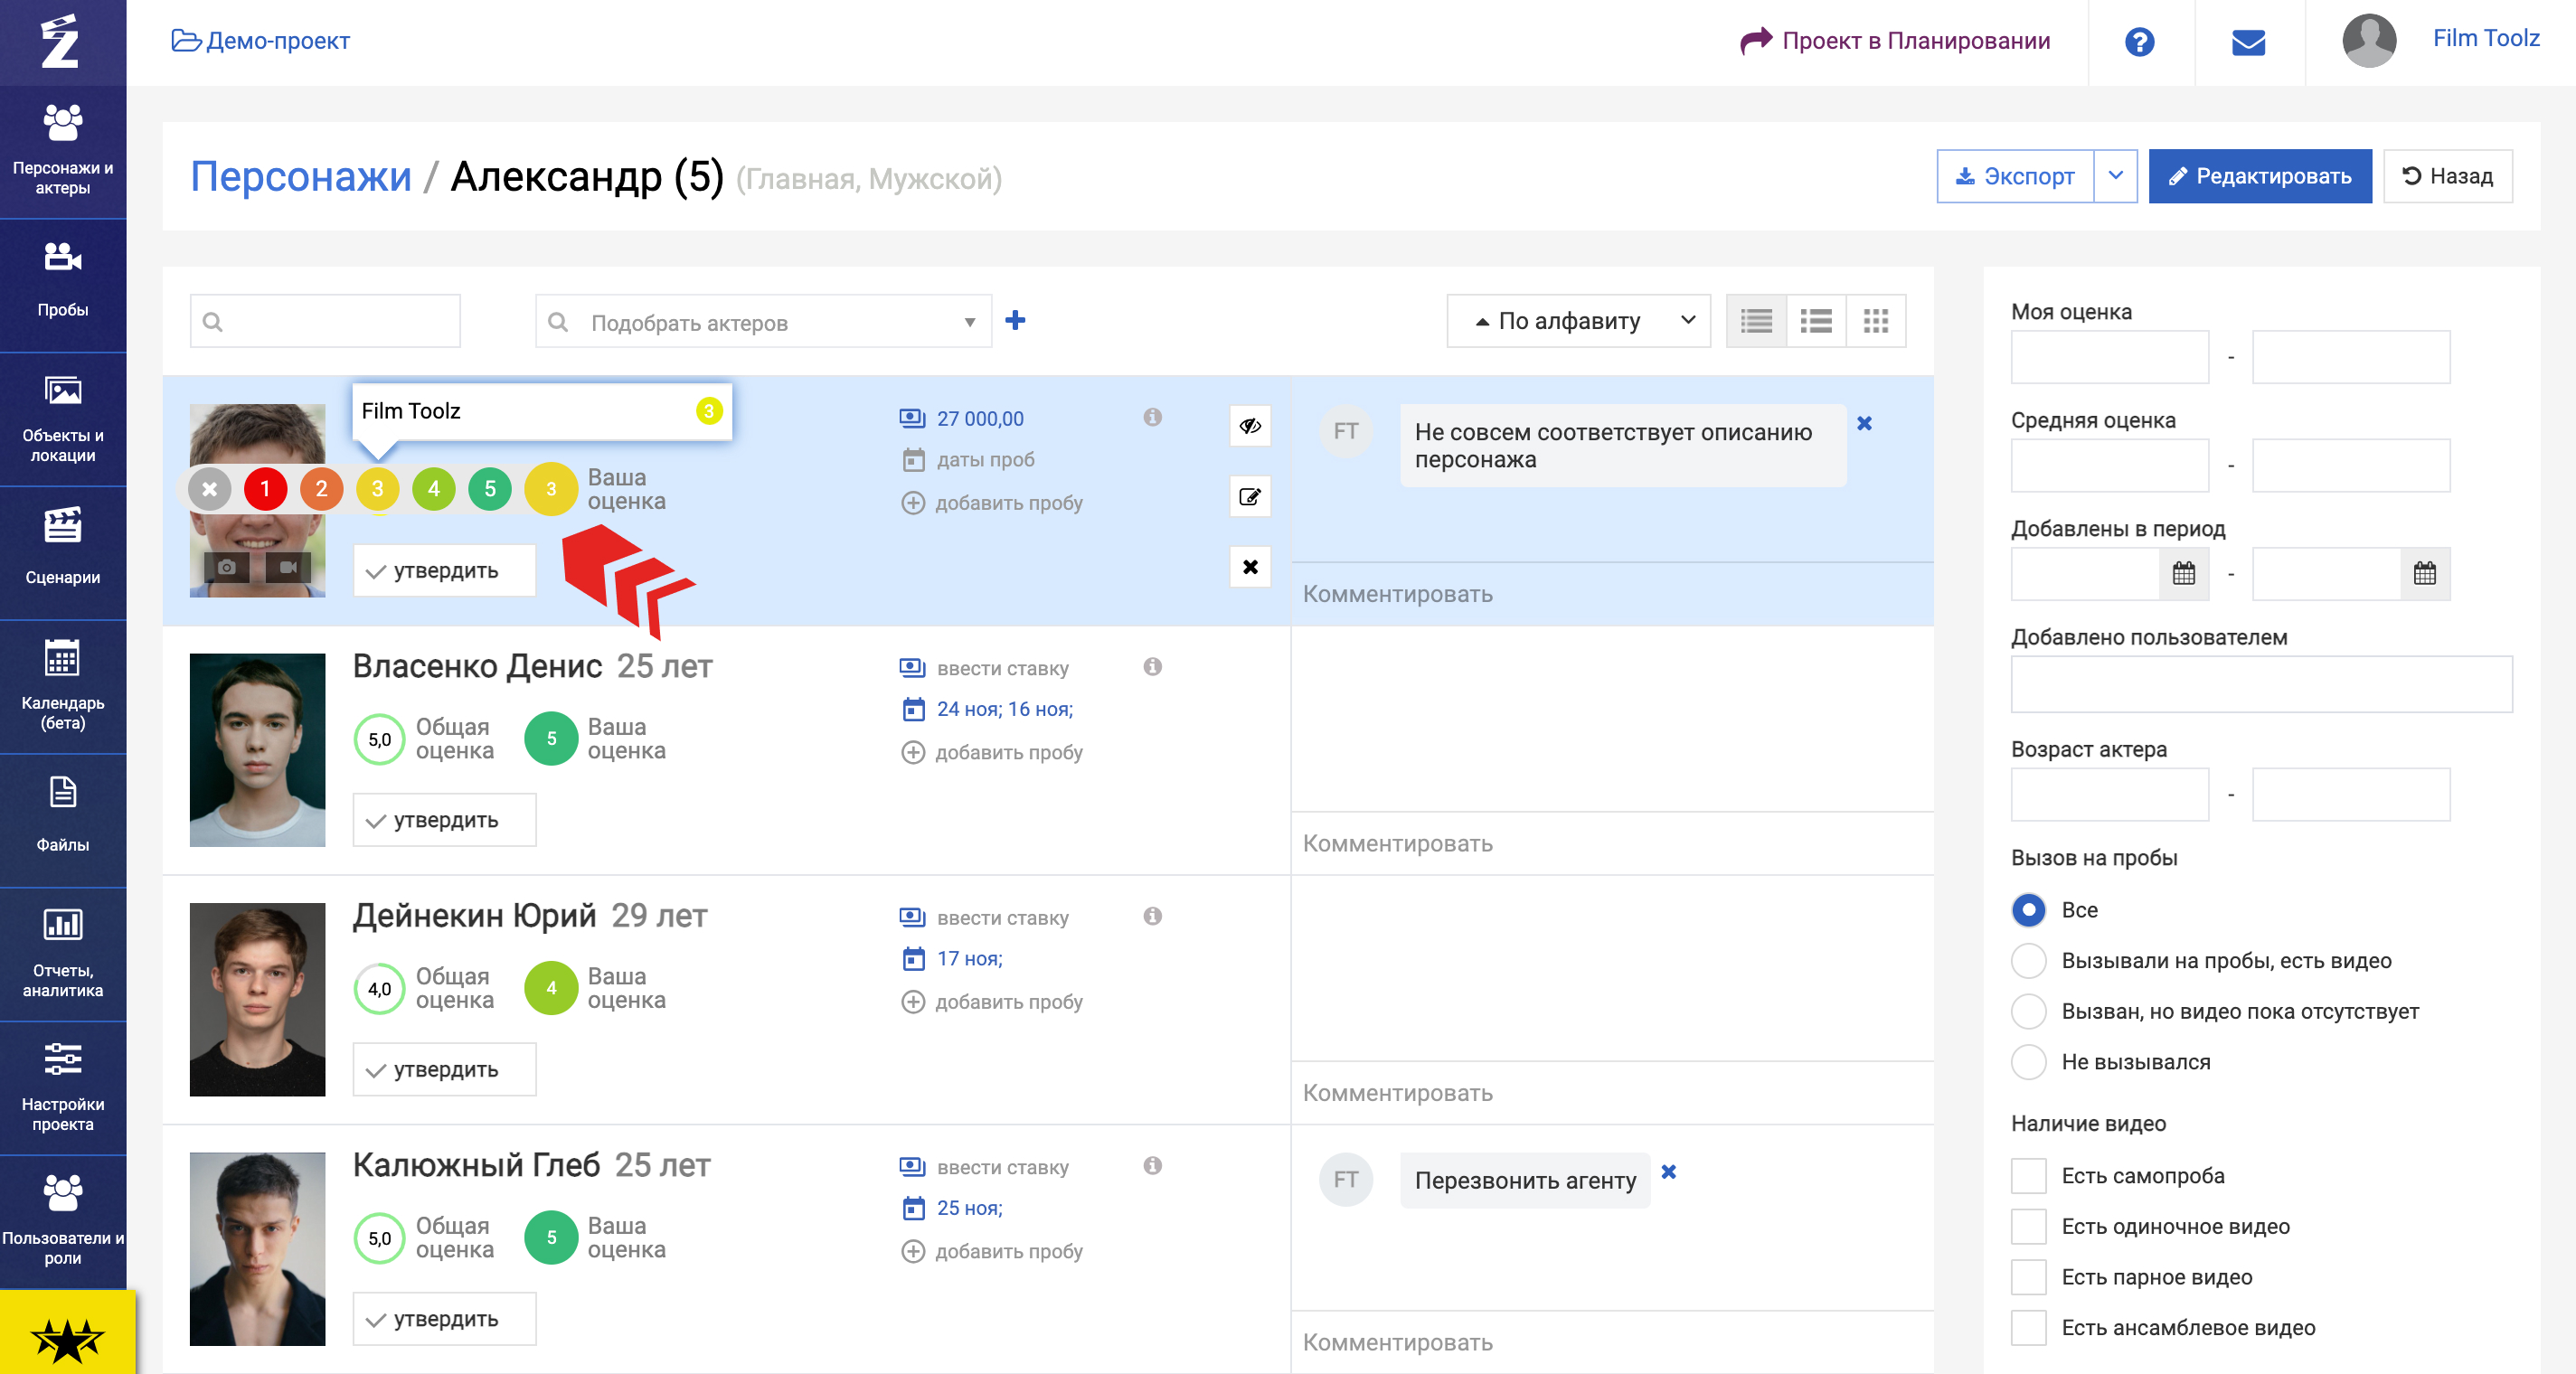Click the Редактировать button
Image resolution: width=2576 pixels, height=1374 pixels.
pos(2260,177)
